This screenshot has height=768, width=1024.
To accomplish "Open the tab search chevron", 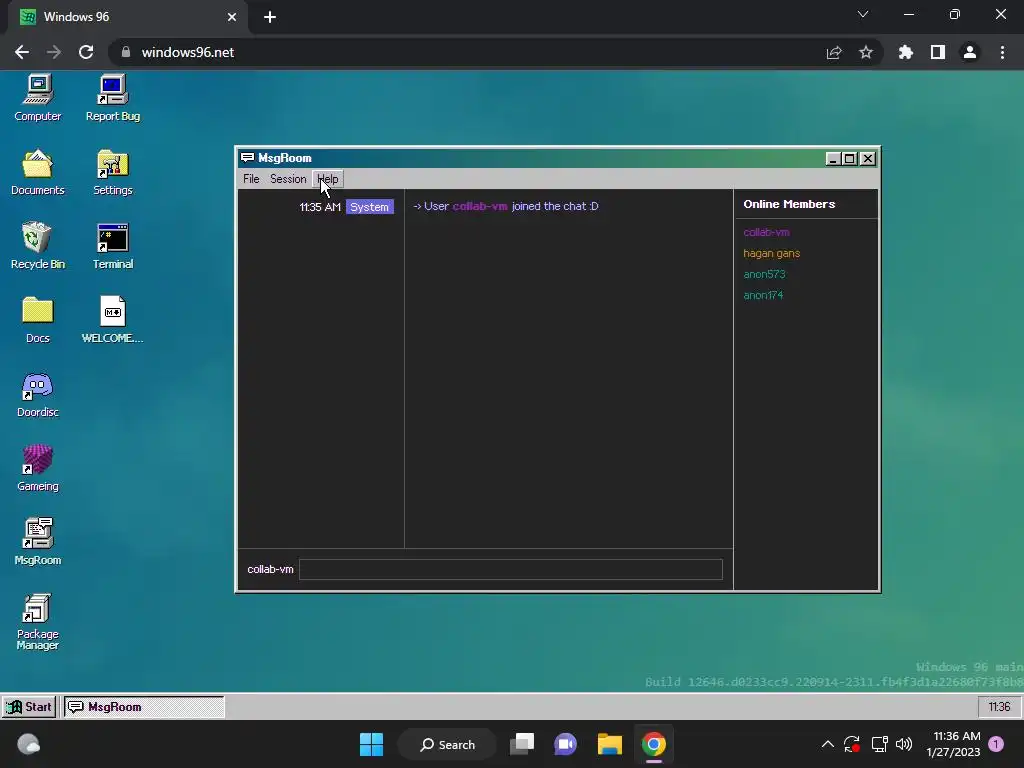I will [863, 14].
